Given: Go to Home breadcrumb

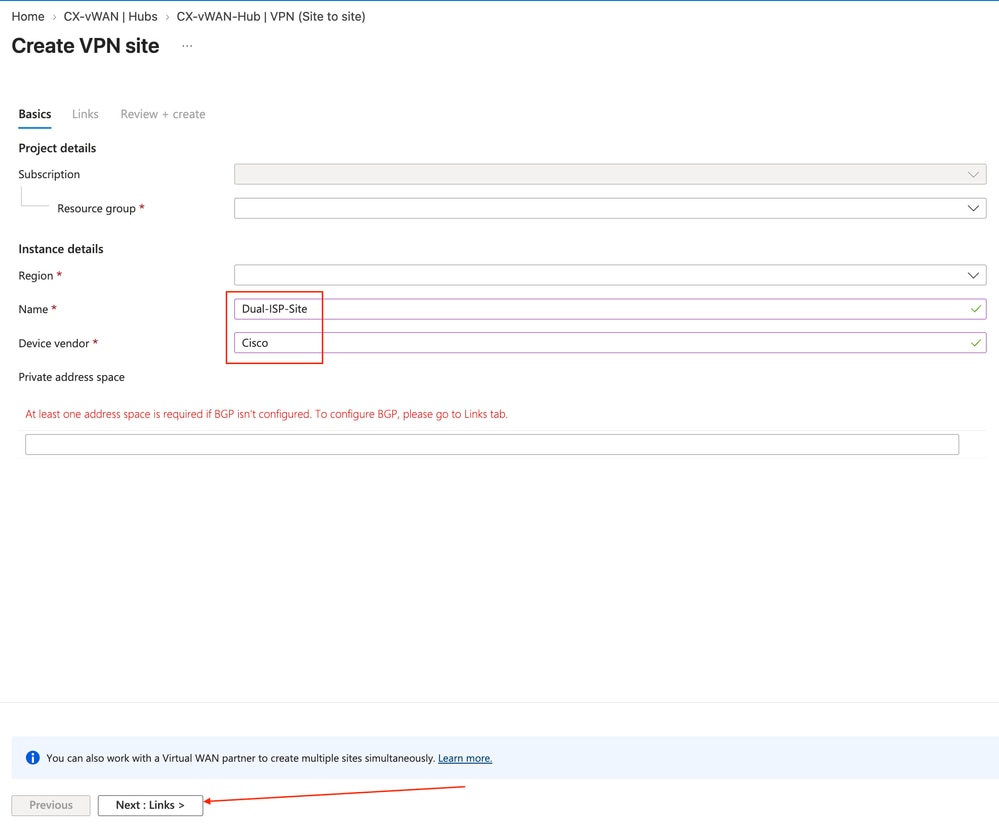Looking at the screenshot, I should 28,17.
